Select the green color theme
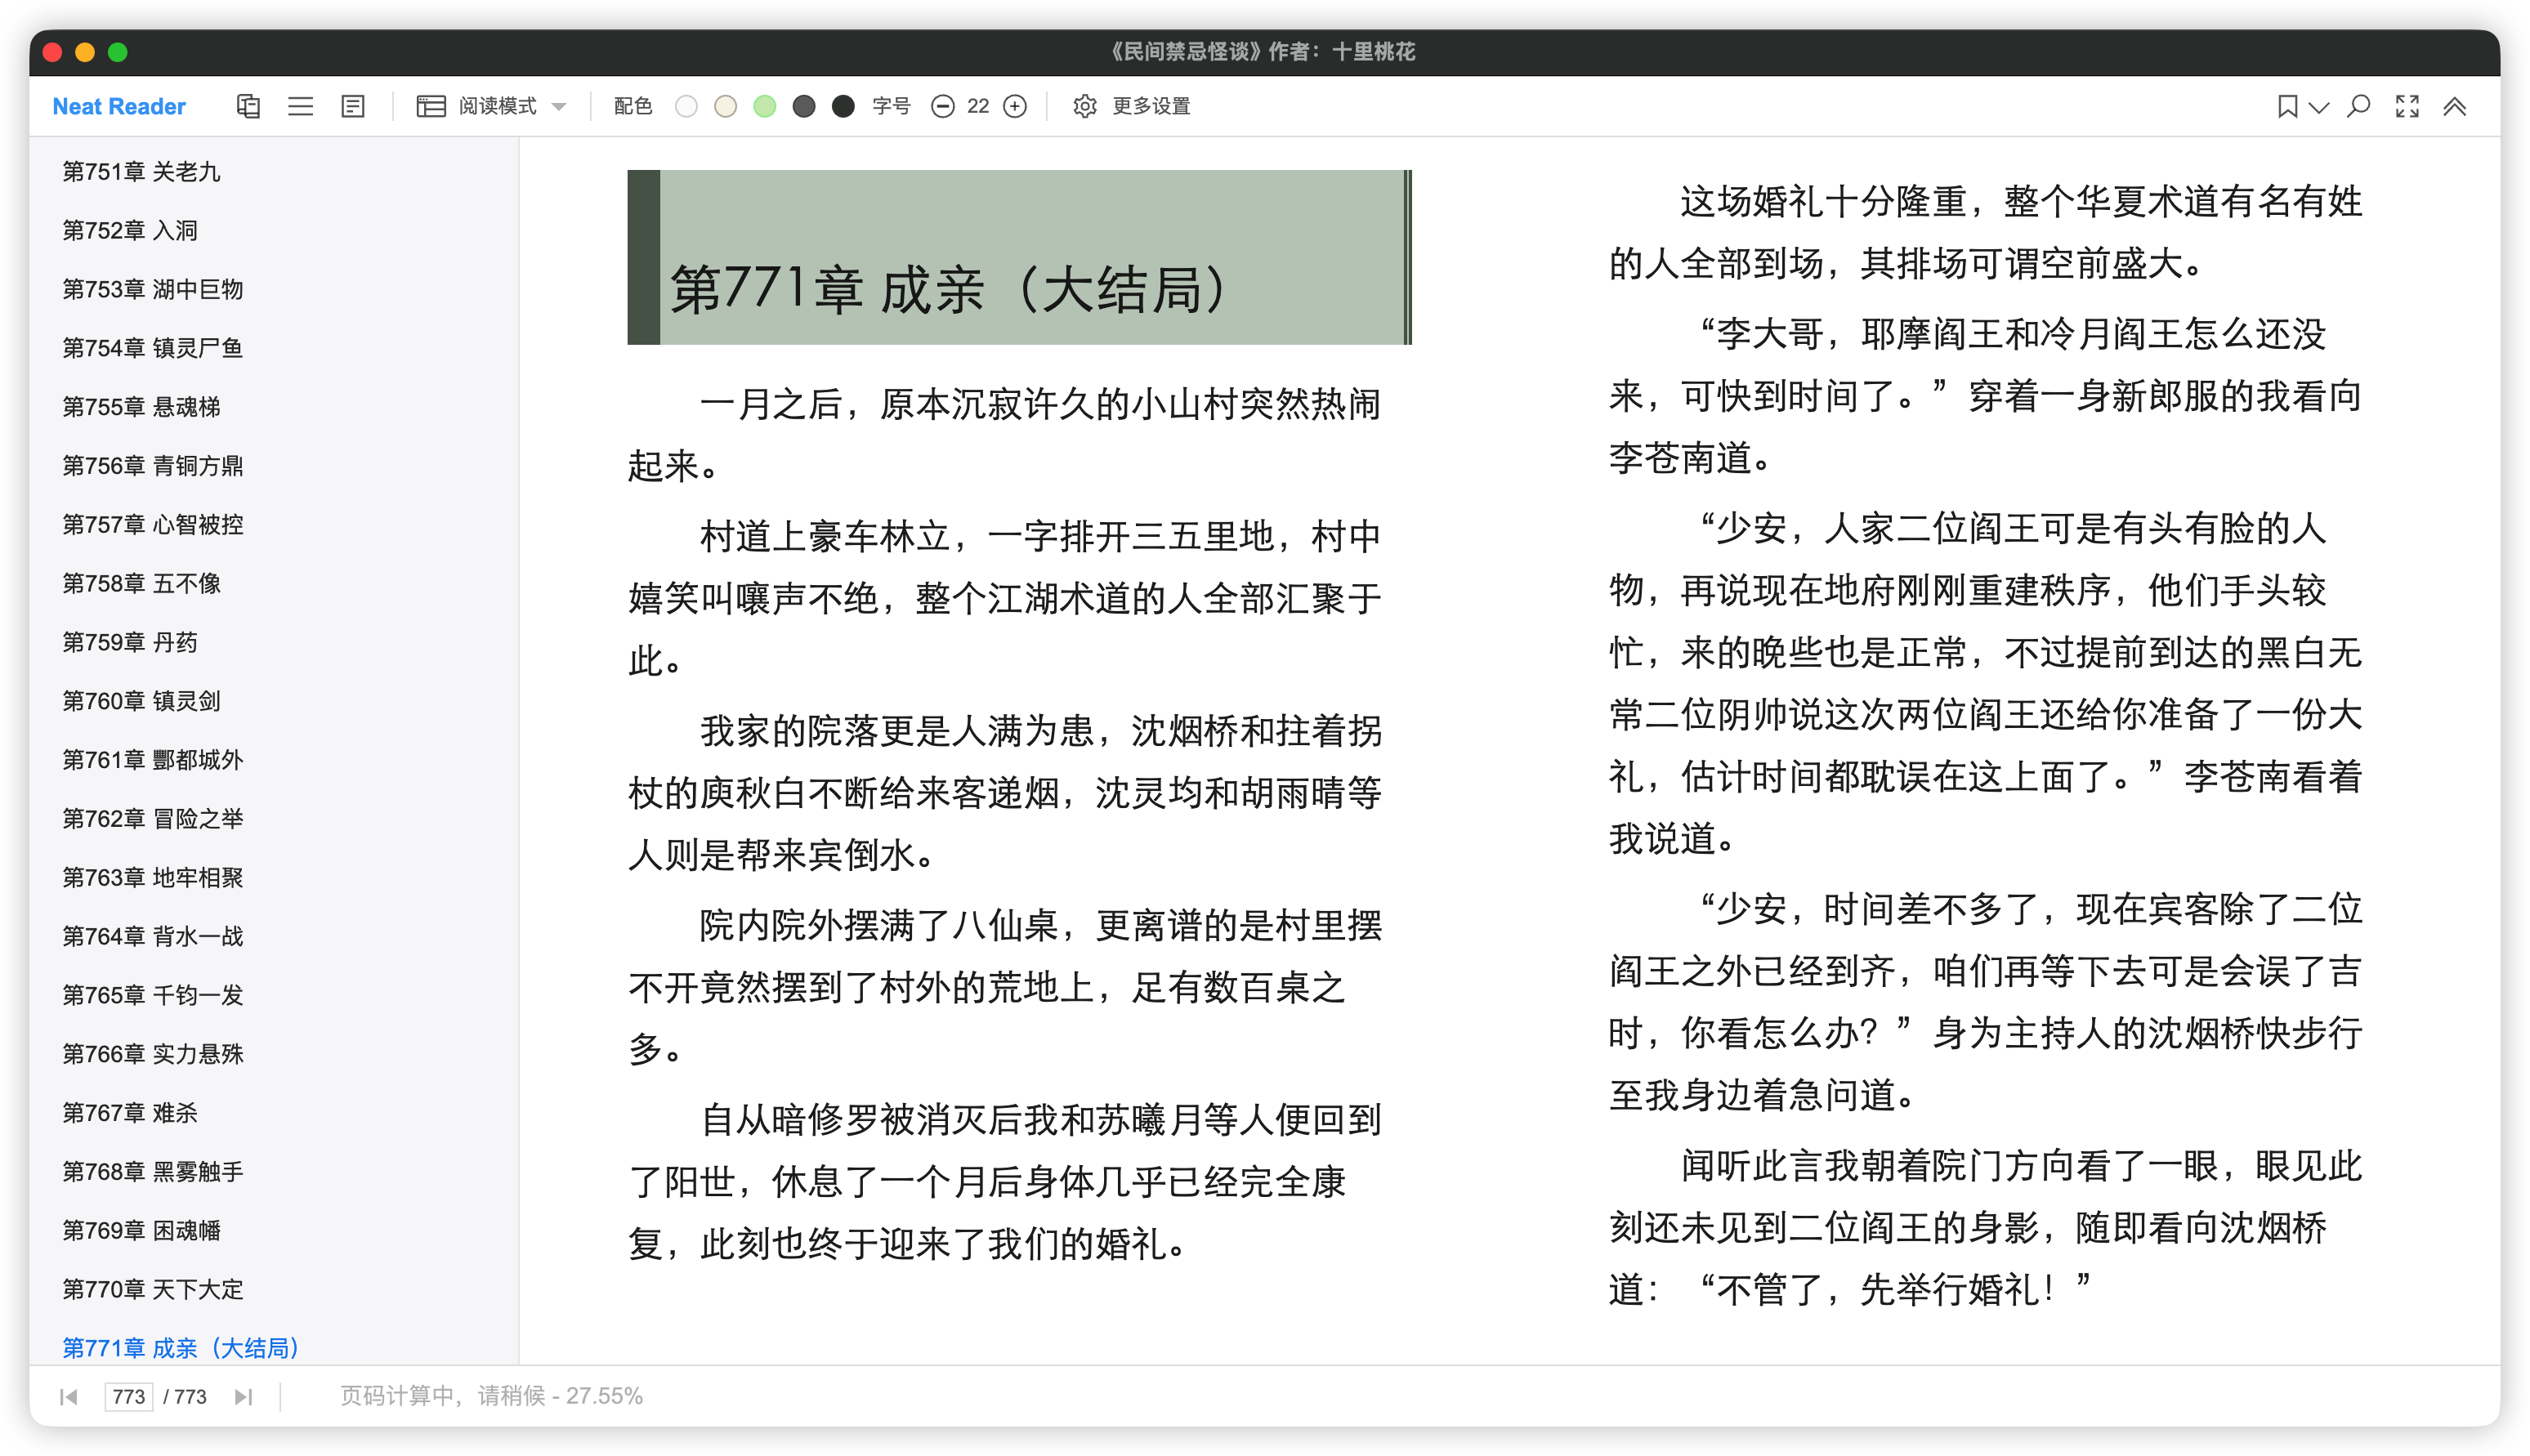This screenshot has width=2530, height=1456. [x=765, y=106]
